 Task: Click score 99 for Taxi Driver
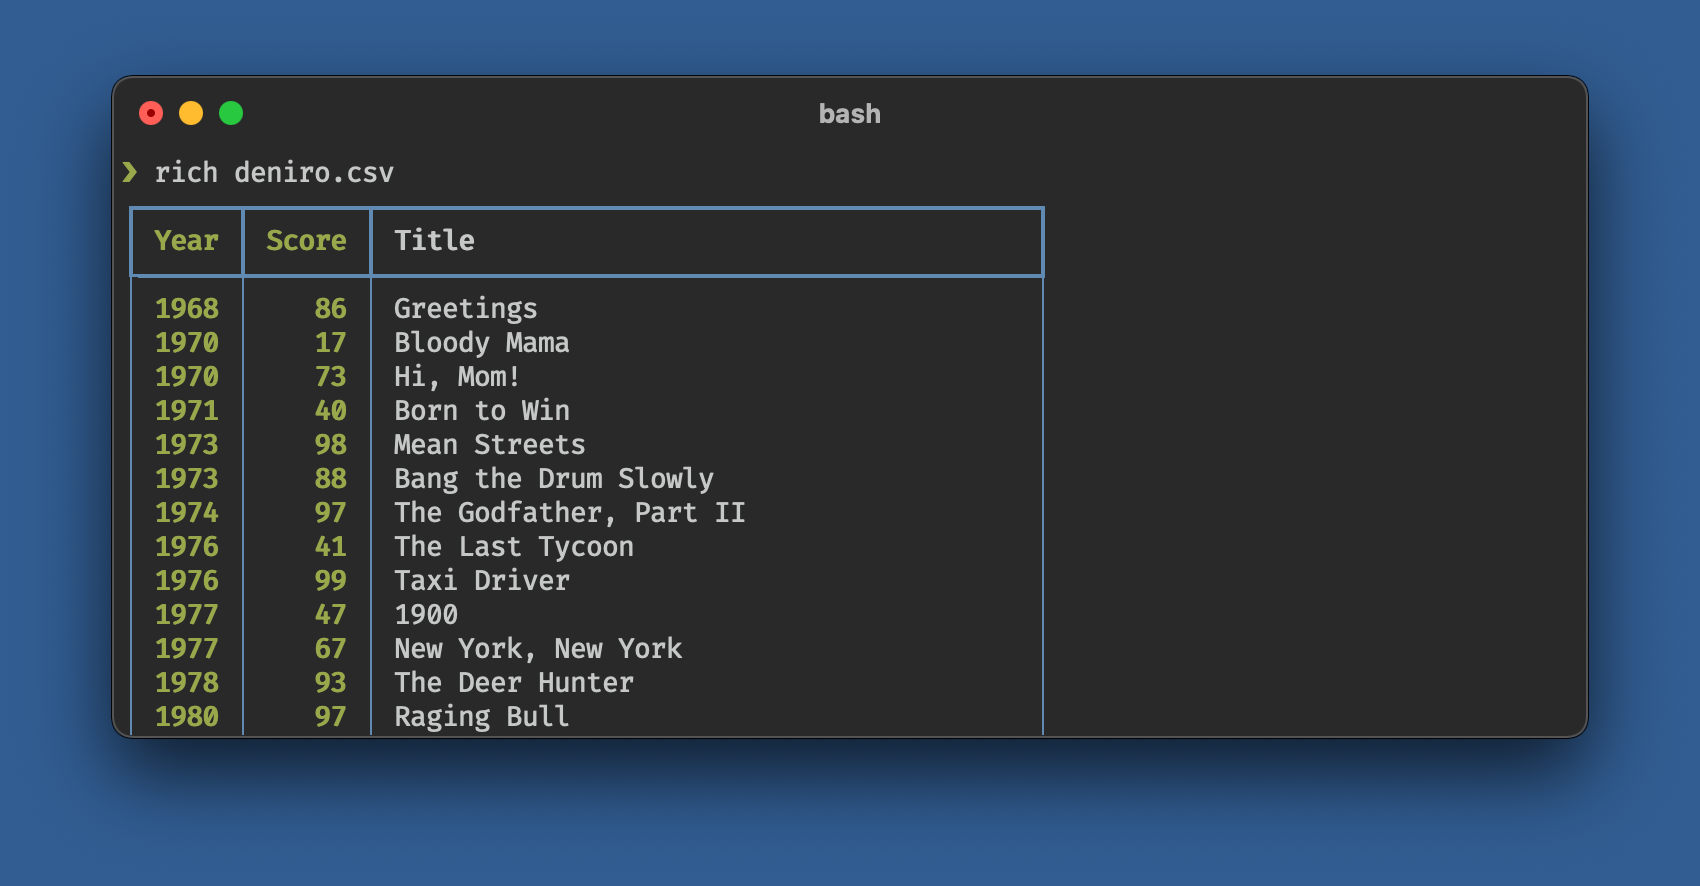pos(331,581)
